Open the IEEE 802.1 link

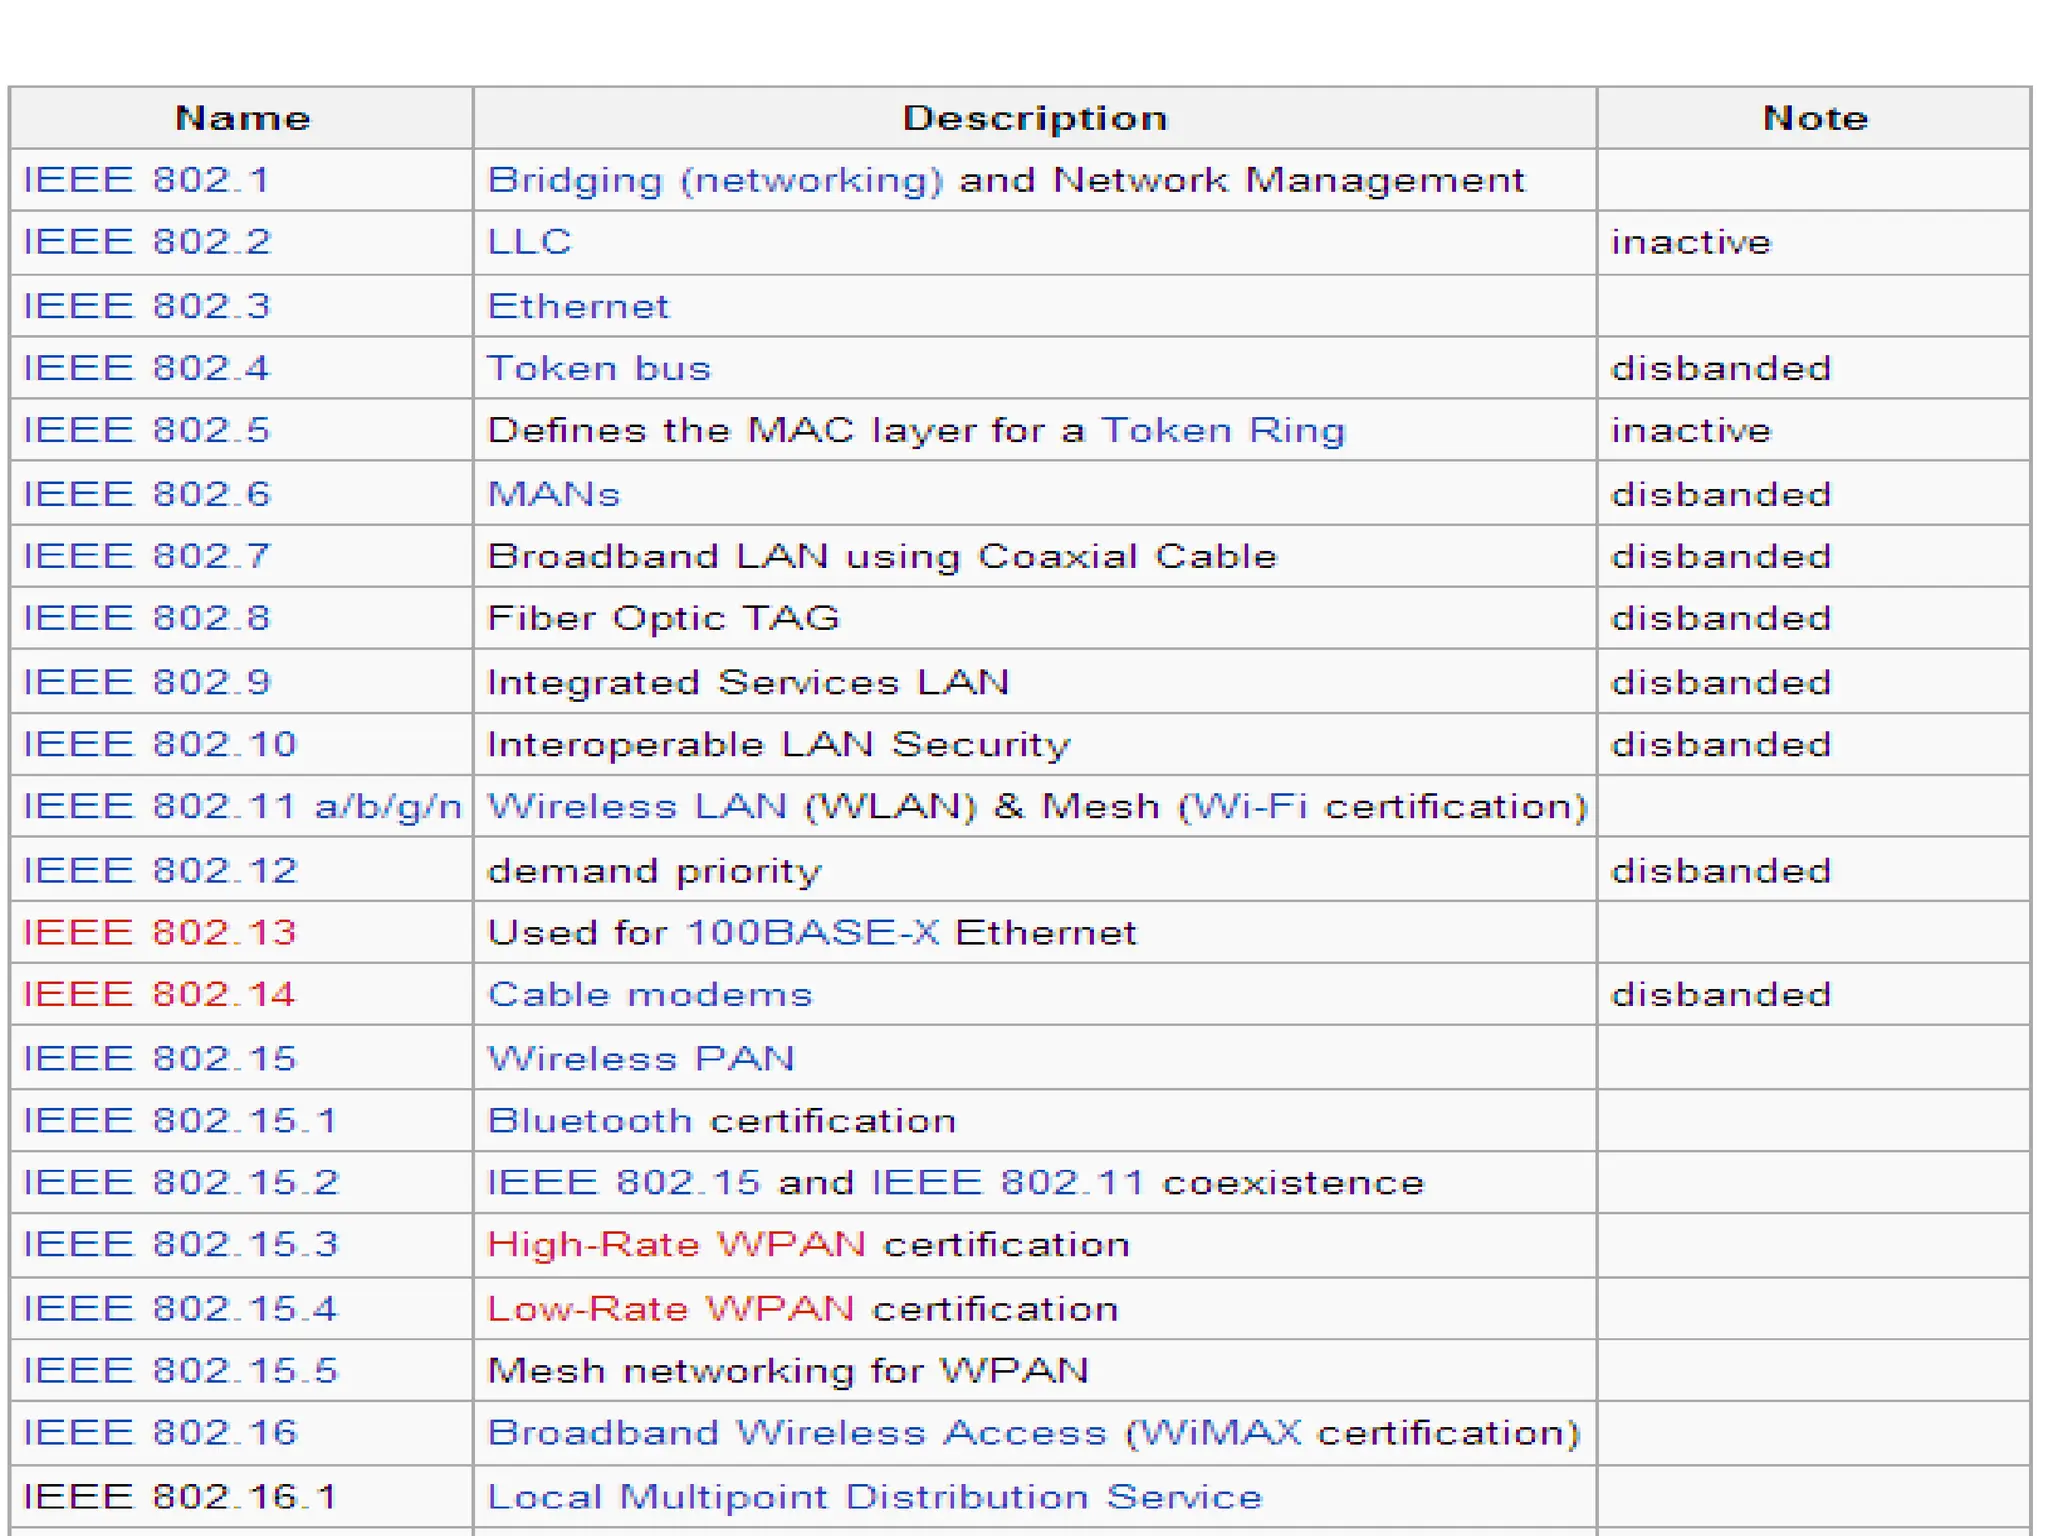click(146, 180)
